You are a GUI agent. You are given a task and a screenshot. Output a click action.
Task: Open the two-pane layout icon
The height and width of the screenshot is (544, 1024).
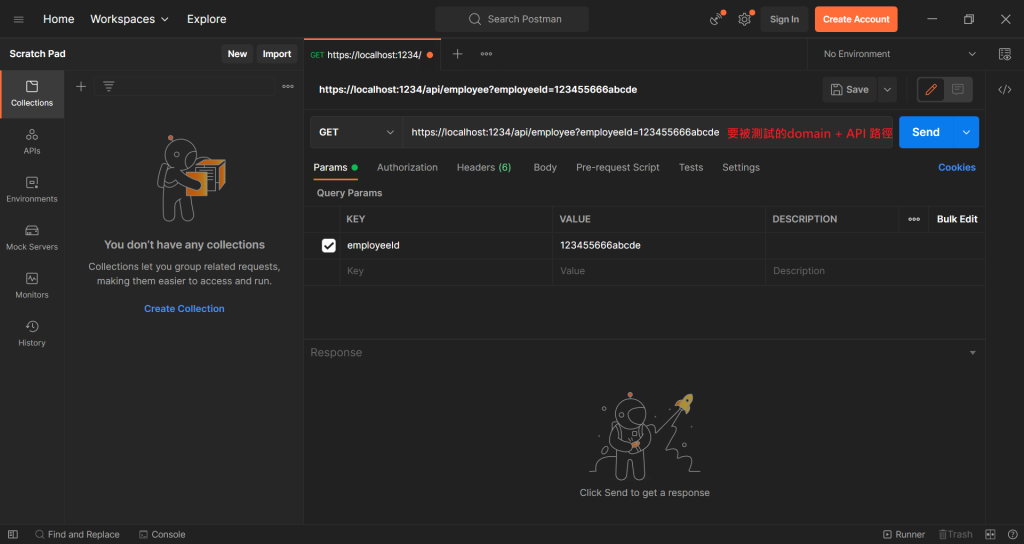click(x=990, y=534)
